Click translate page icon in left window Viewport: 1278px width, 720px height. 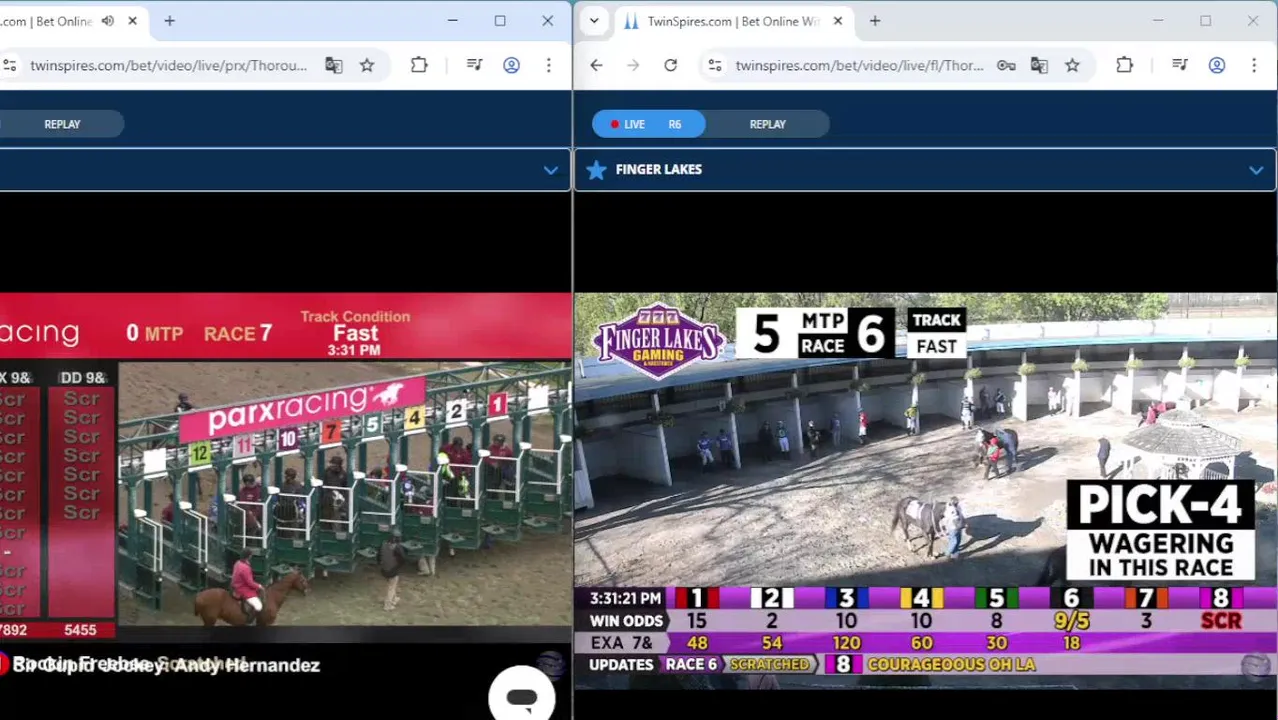point(333,65)
